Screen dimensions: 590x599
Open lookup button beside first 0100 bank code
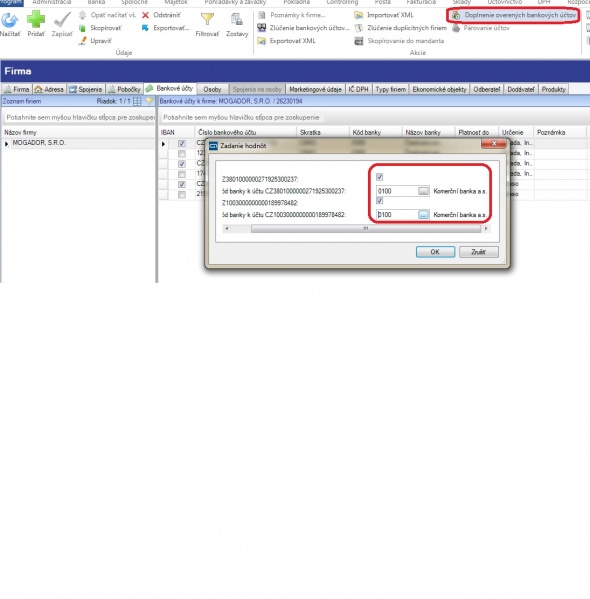(x=423, y=191)
